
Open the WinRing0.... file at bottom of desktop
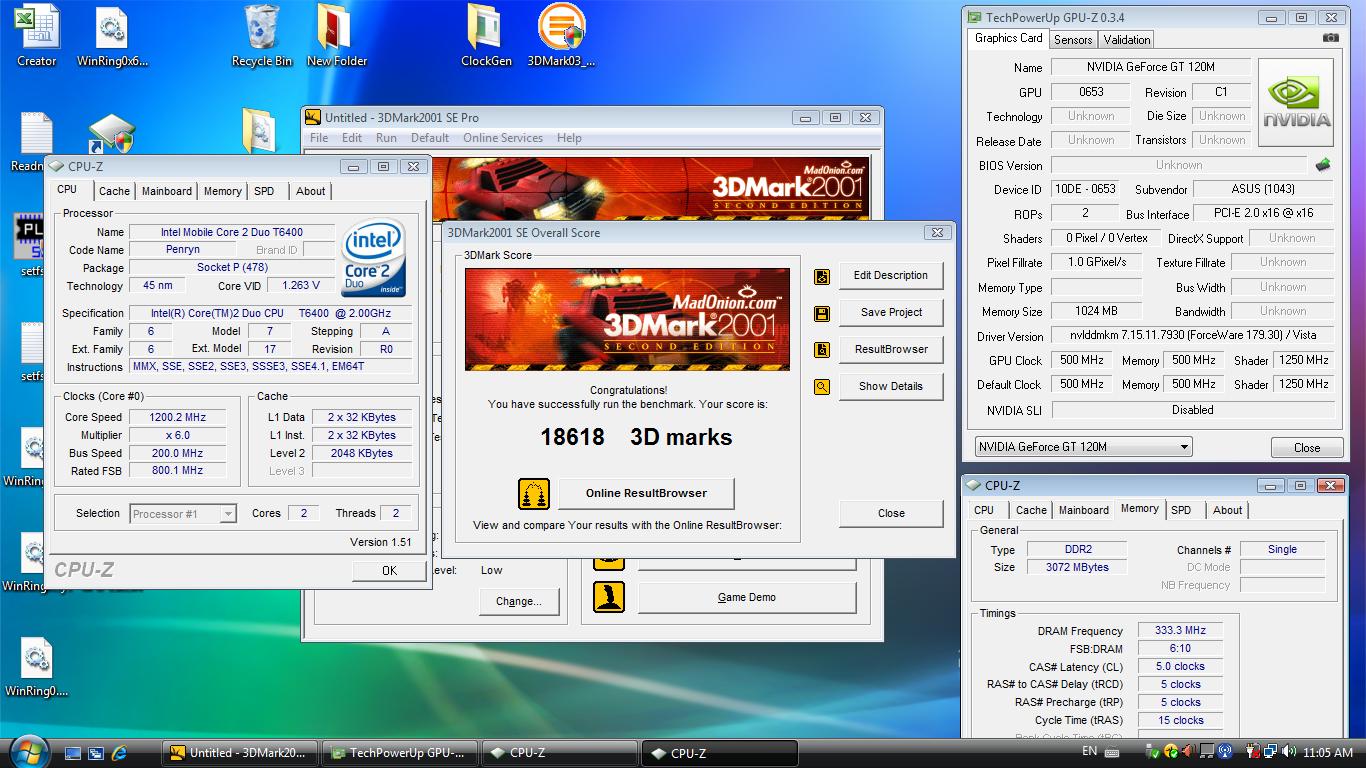click(36, 668)
